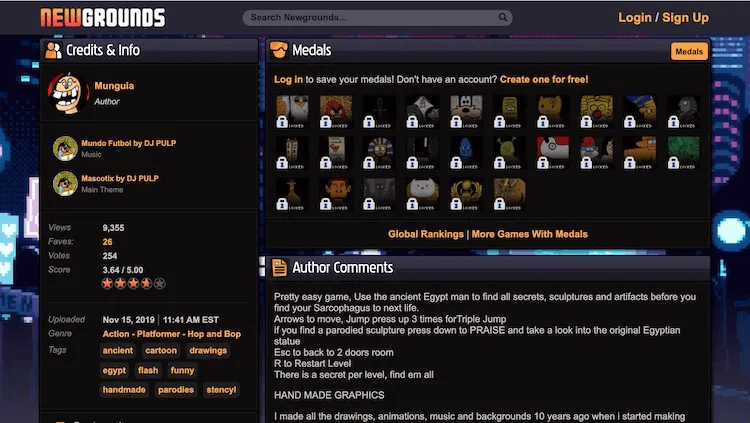Open the Munguia author name link
The image size is (750, 423).
tap(114, 86)
